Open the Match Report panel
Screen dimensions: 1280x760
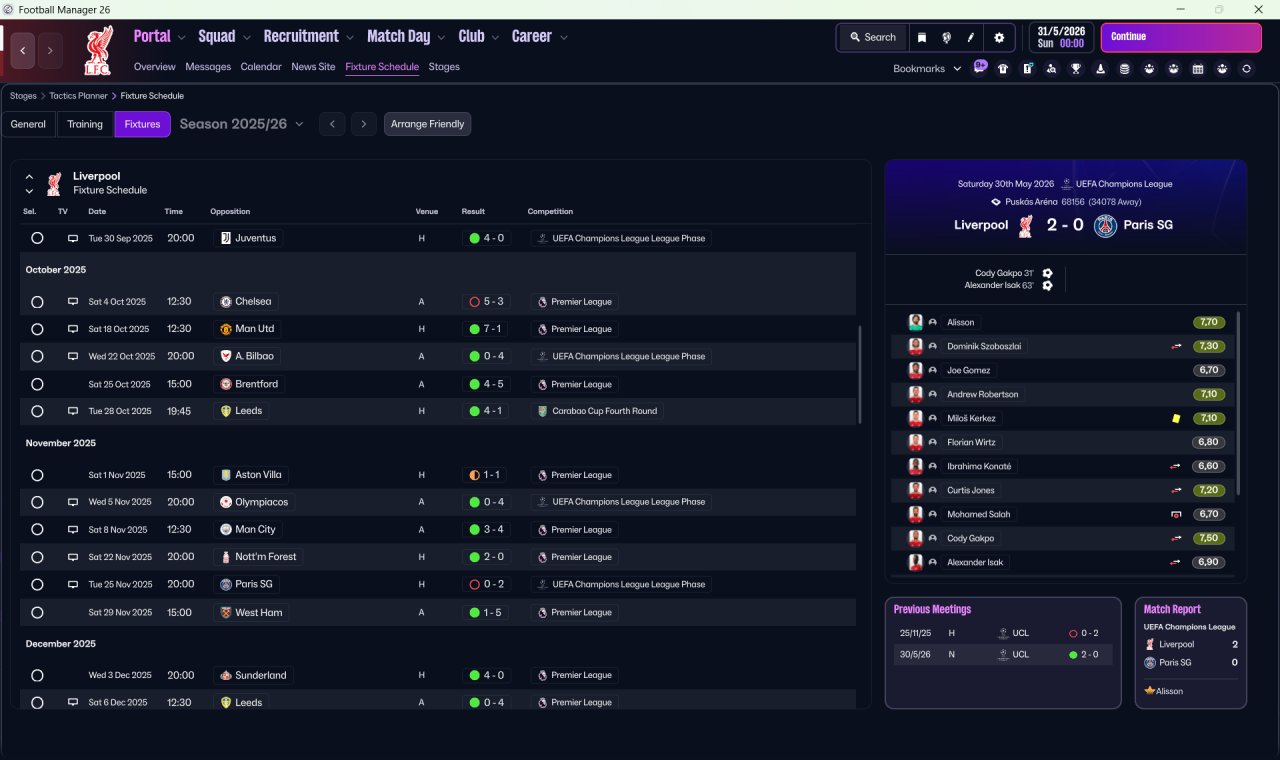click(1191, 653)
